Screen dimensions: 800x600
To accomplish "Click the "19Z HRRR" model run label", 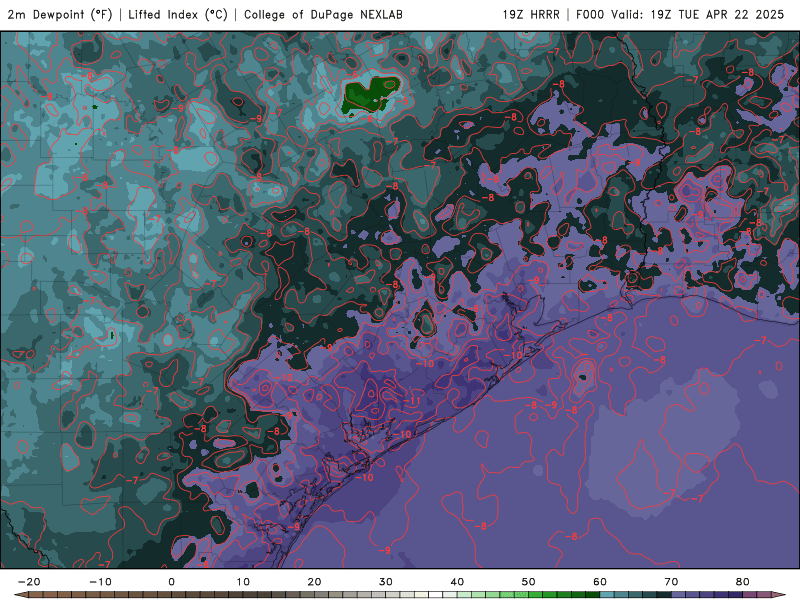I will (x=531, y=15).
